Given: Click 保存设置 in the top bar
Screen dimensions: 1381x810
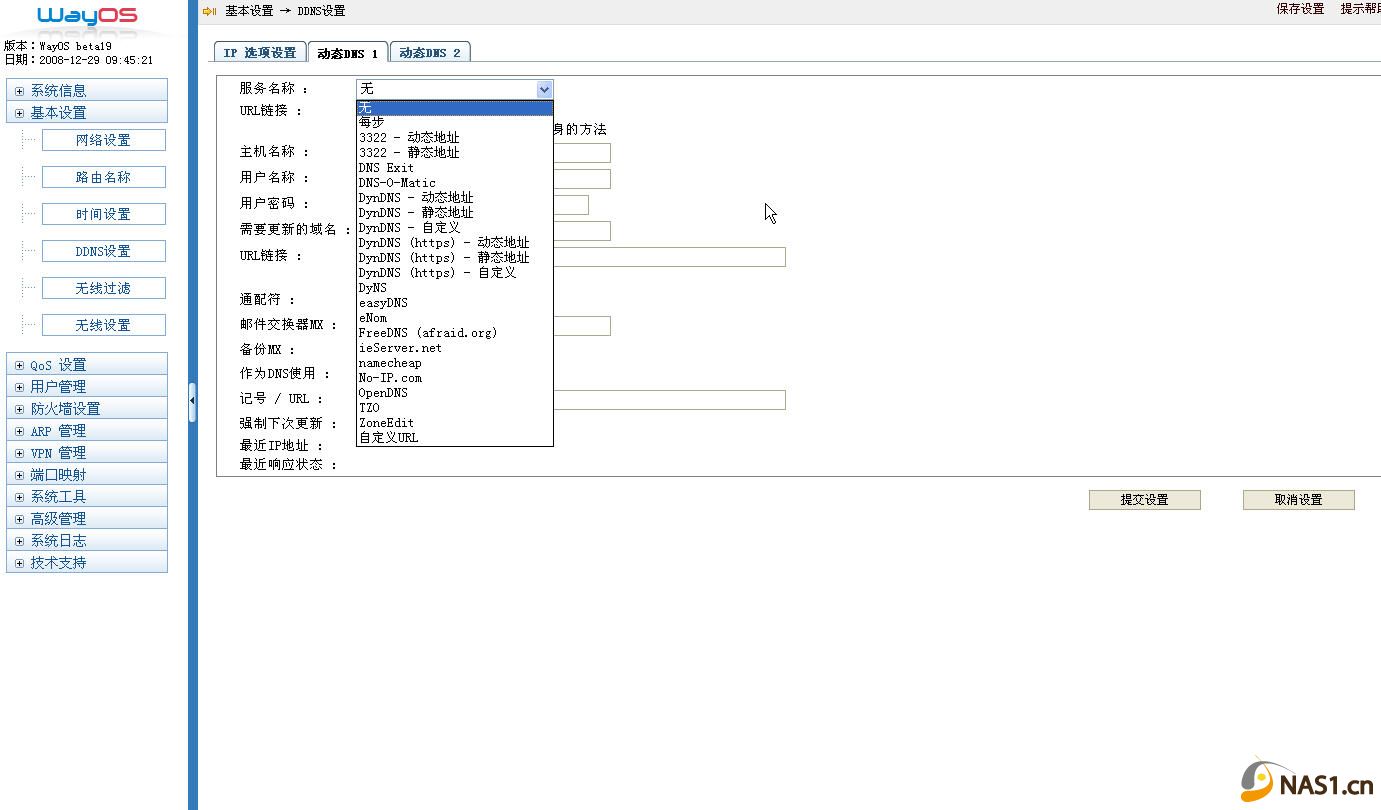Looking at the screenshot, I should point(1300,9).
